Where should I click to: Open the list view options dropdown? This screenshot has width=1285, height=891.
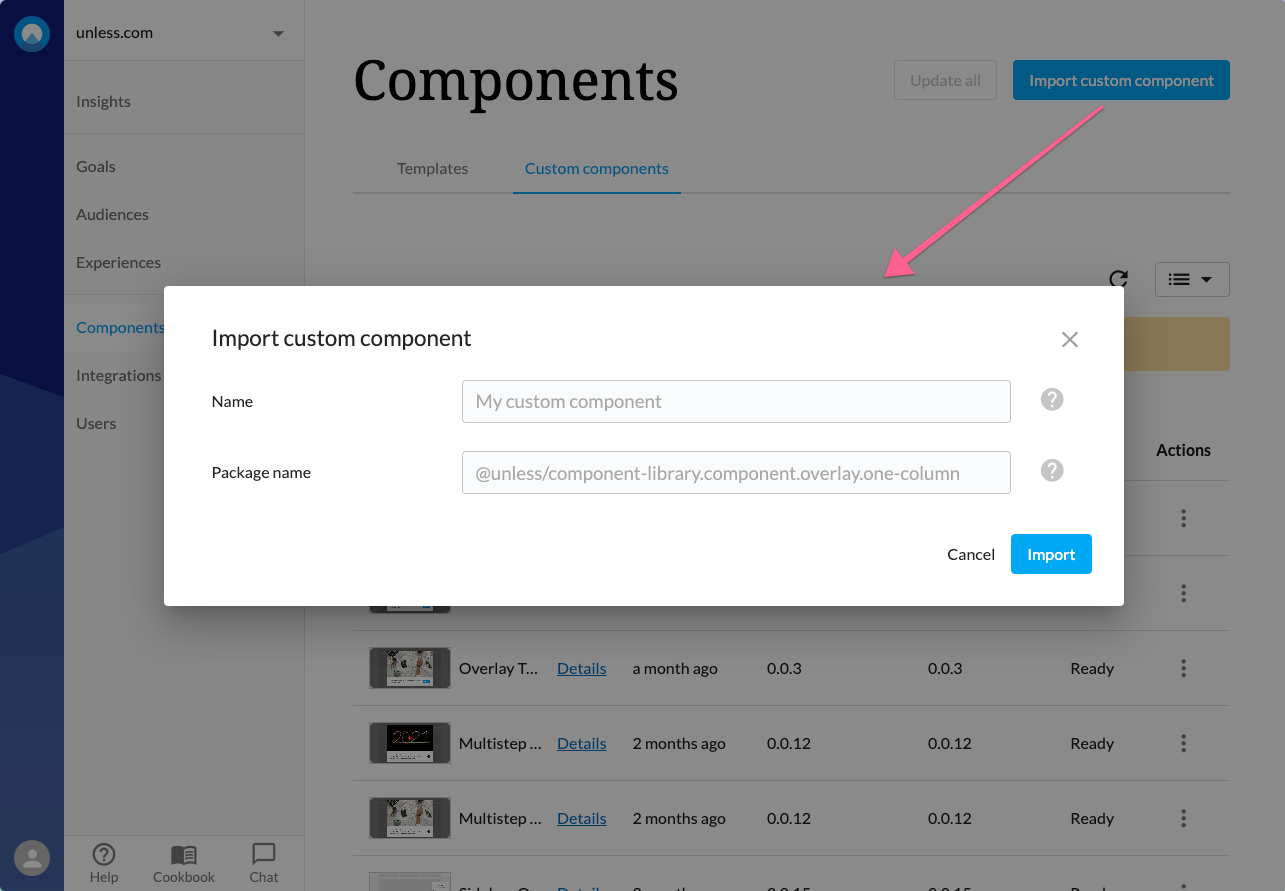pos(1192,280)
